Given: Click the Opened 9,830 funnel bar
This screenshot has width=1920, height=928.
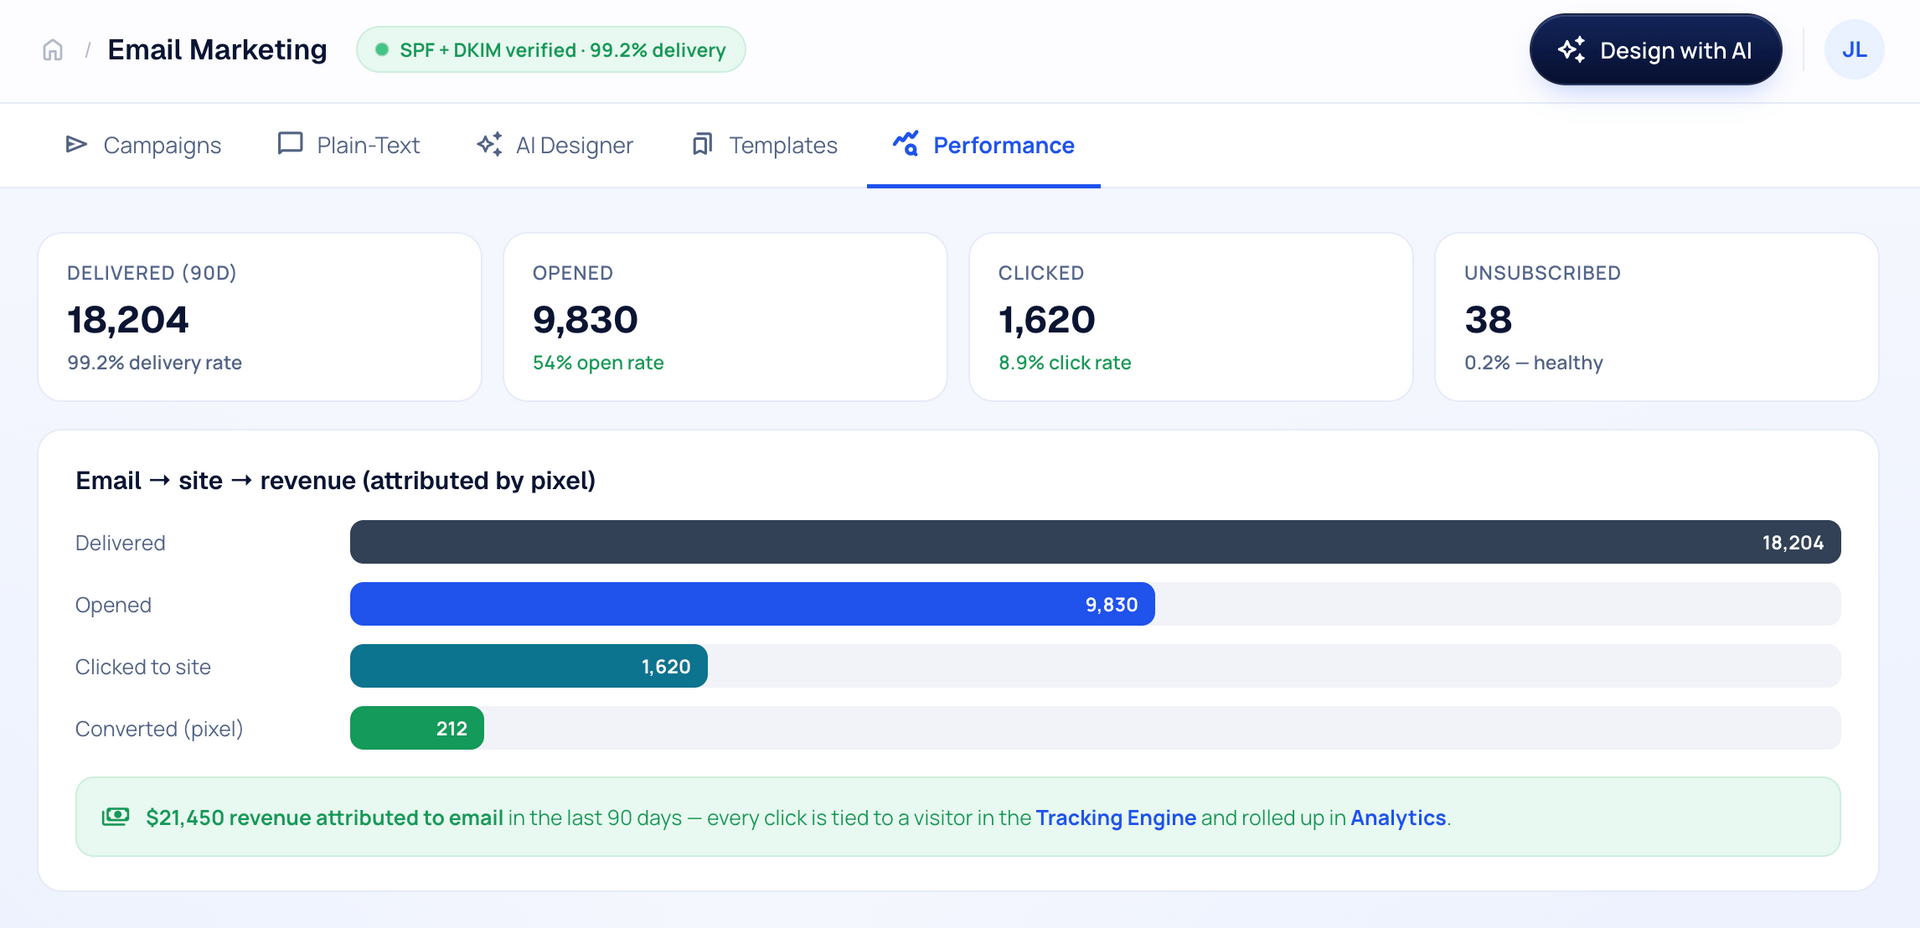Looking at the screenshot, I should 752,604.
